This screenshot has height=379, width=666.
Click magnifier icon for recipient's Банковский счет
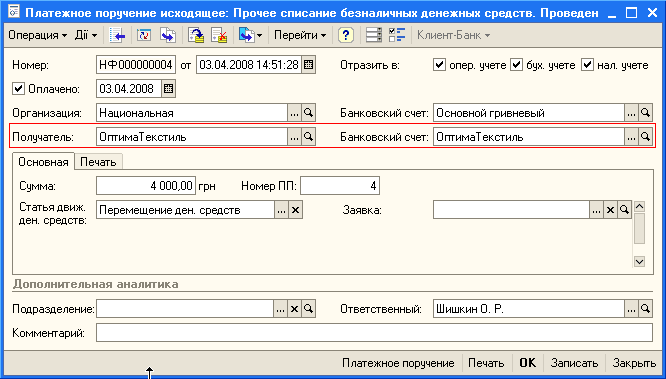(x=646, y=137)
